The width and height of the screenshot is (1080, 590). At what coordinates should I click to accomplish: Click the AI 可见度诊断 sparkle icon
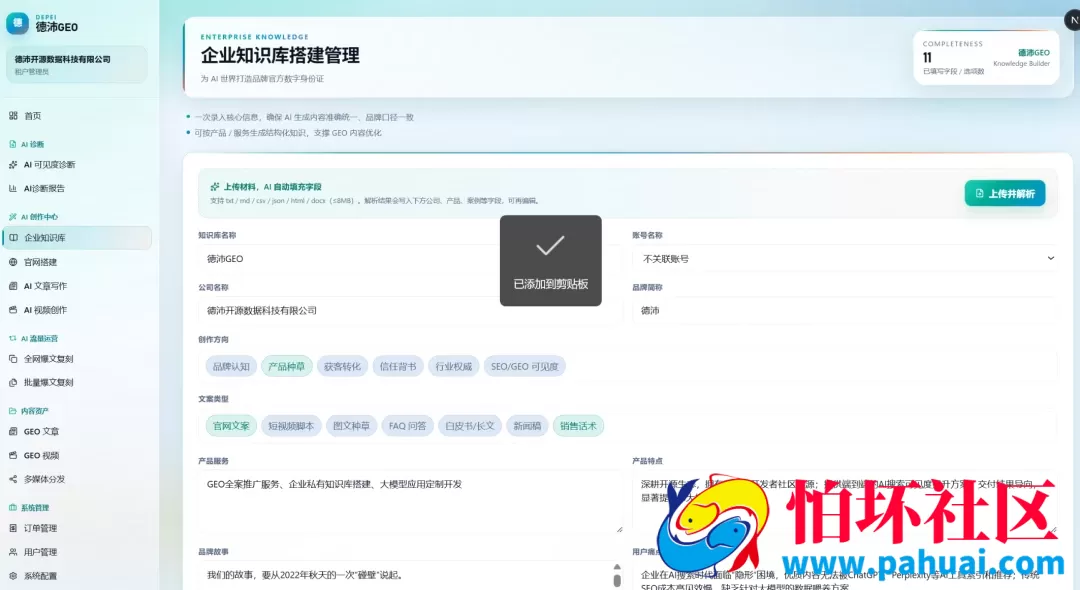13,165
